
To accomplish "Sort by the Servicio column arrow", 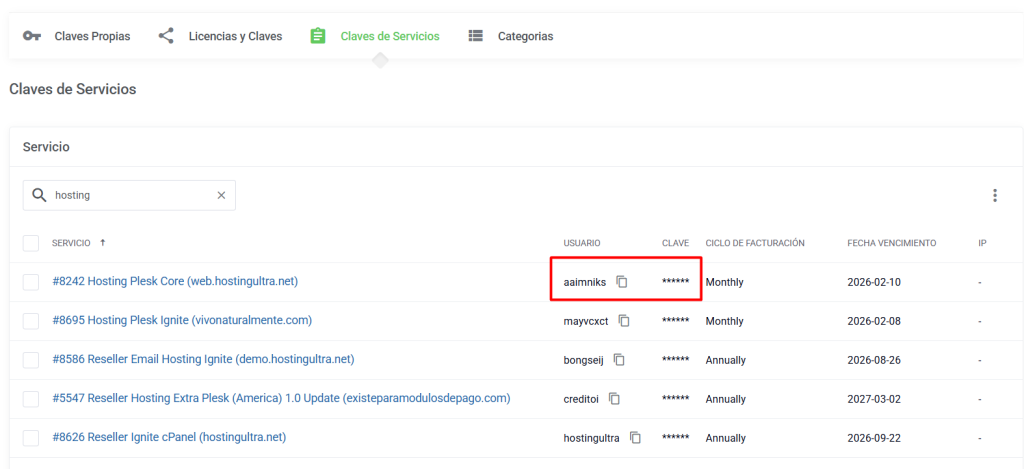I will [103, 243].
